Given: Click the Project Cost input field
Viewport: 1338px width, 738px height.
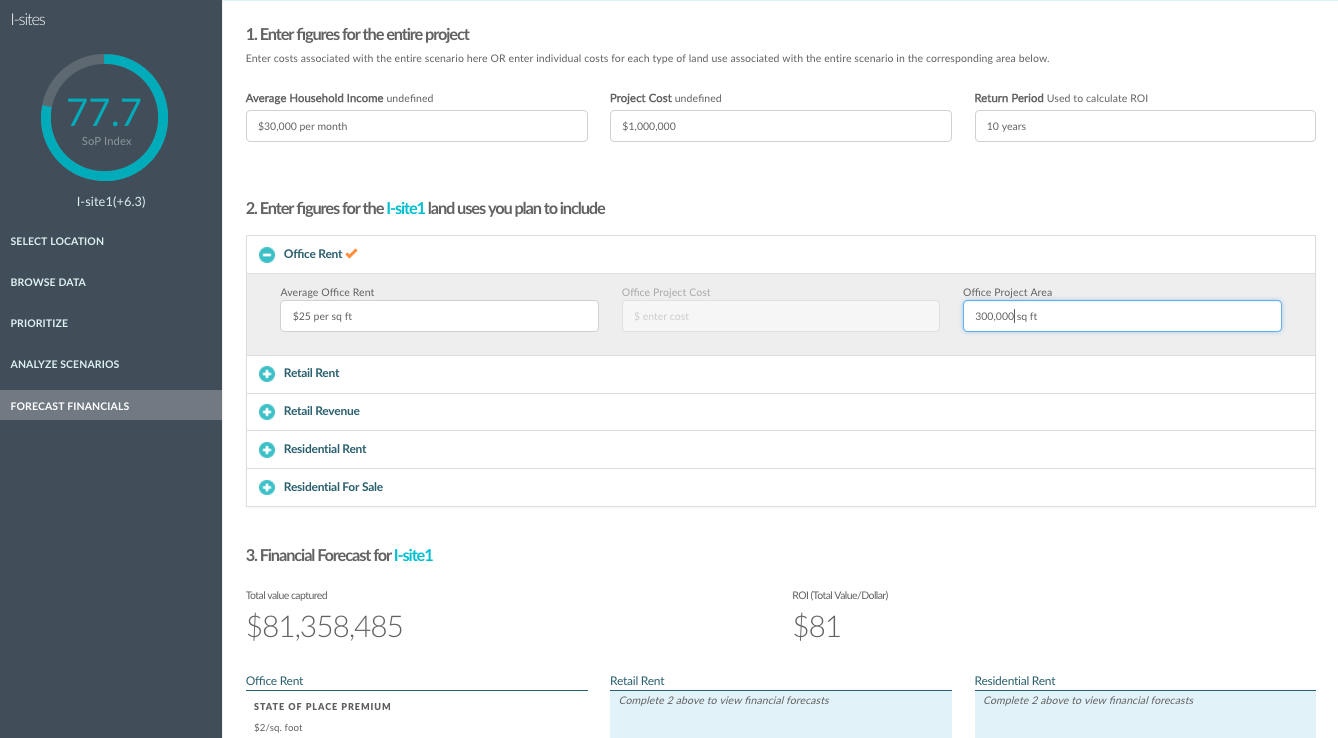Looking at the screenshot, I should tap(781, 126).
